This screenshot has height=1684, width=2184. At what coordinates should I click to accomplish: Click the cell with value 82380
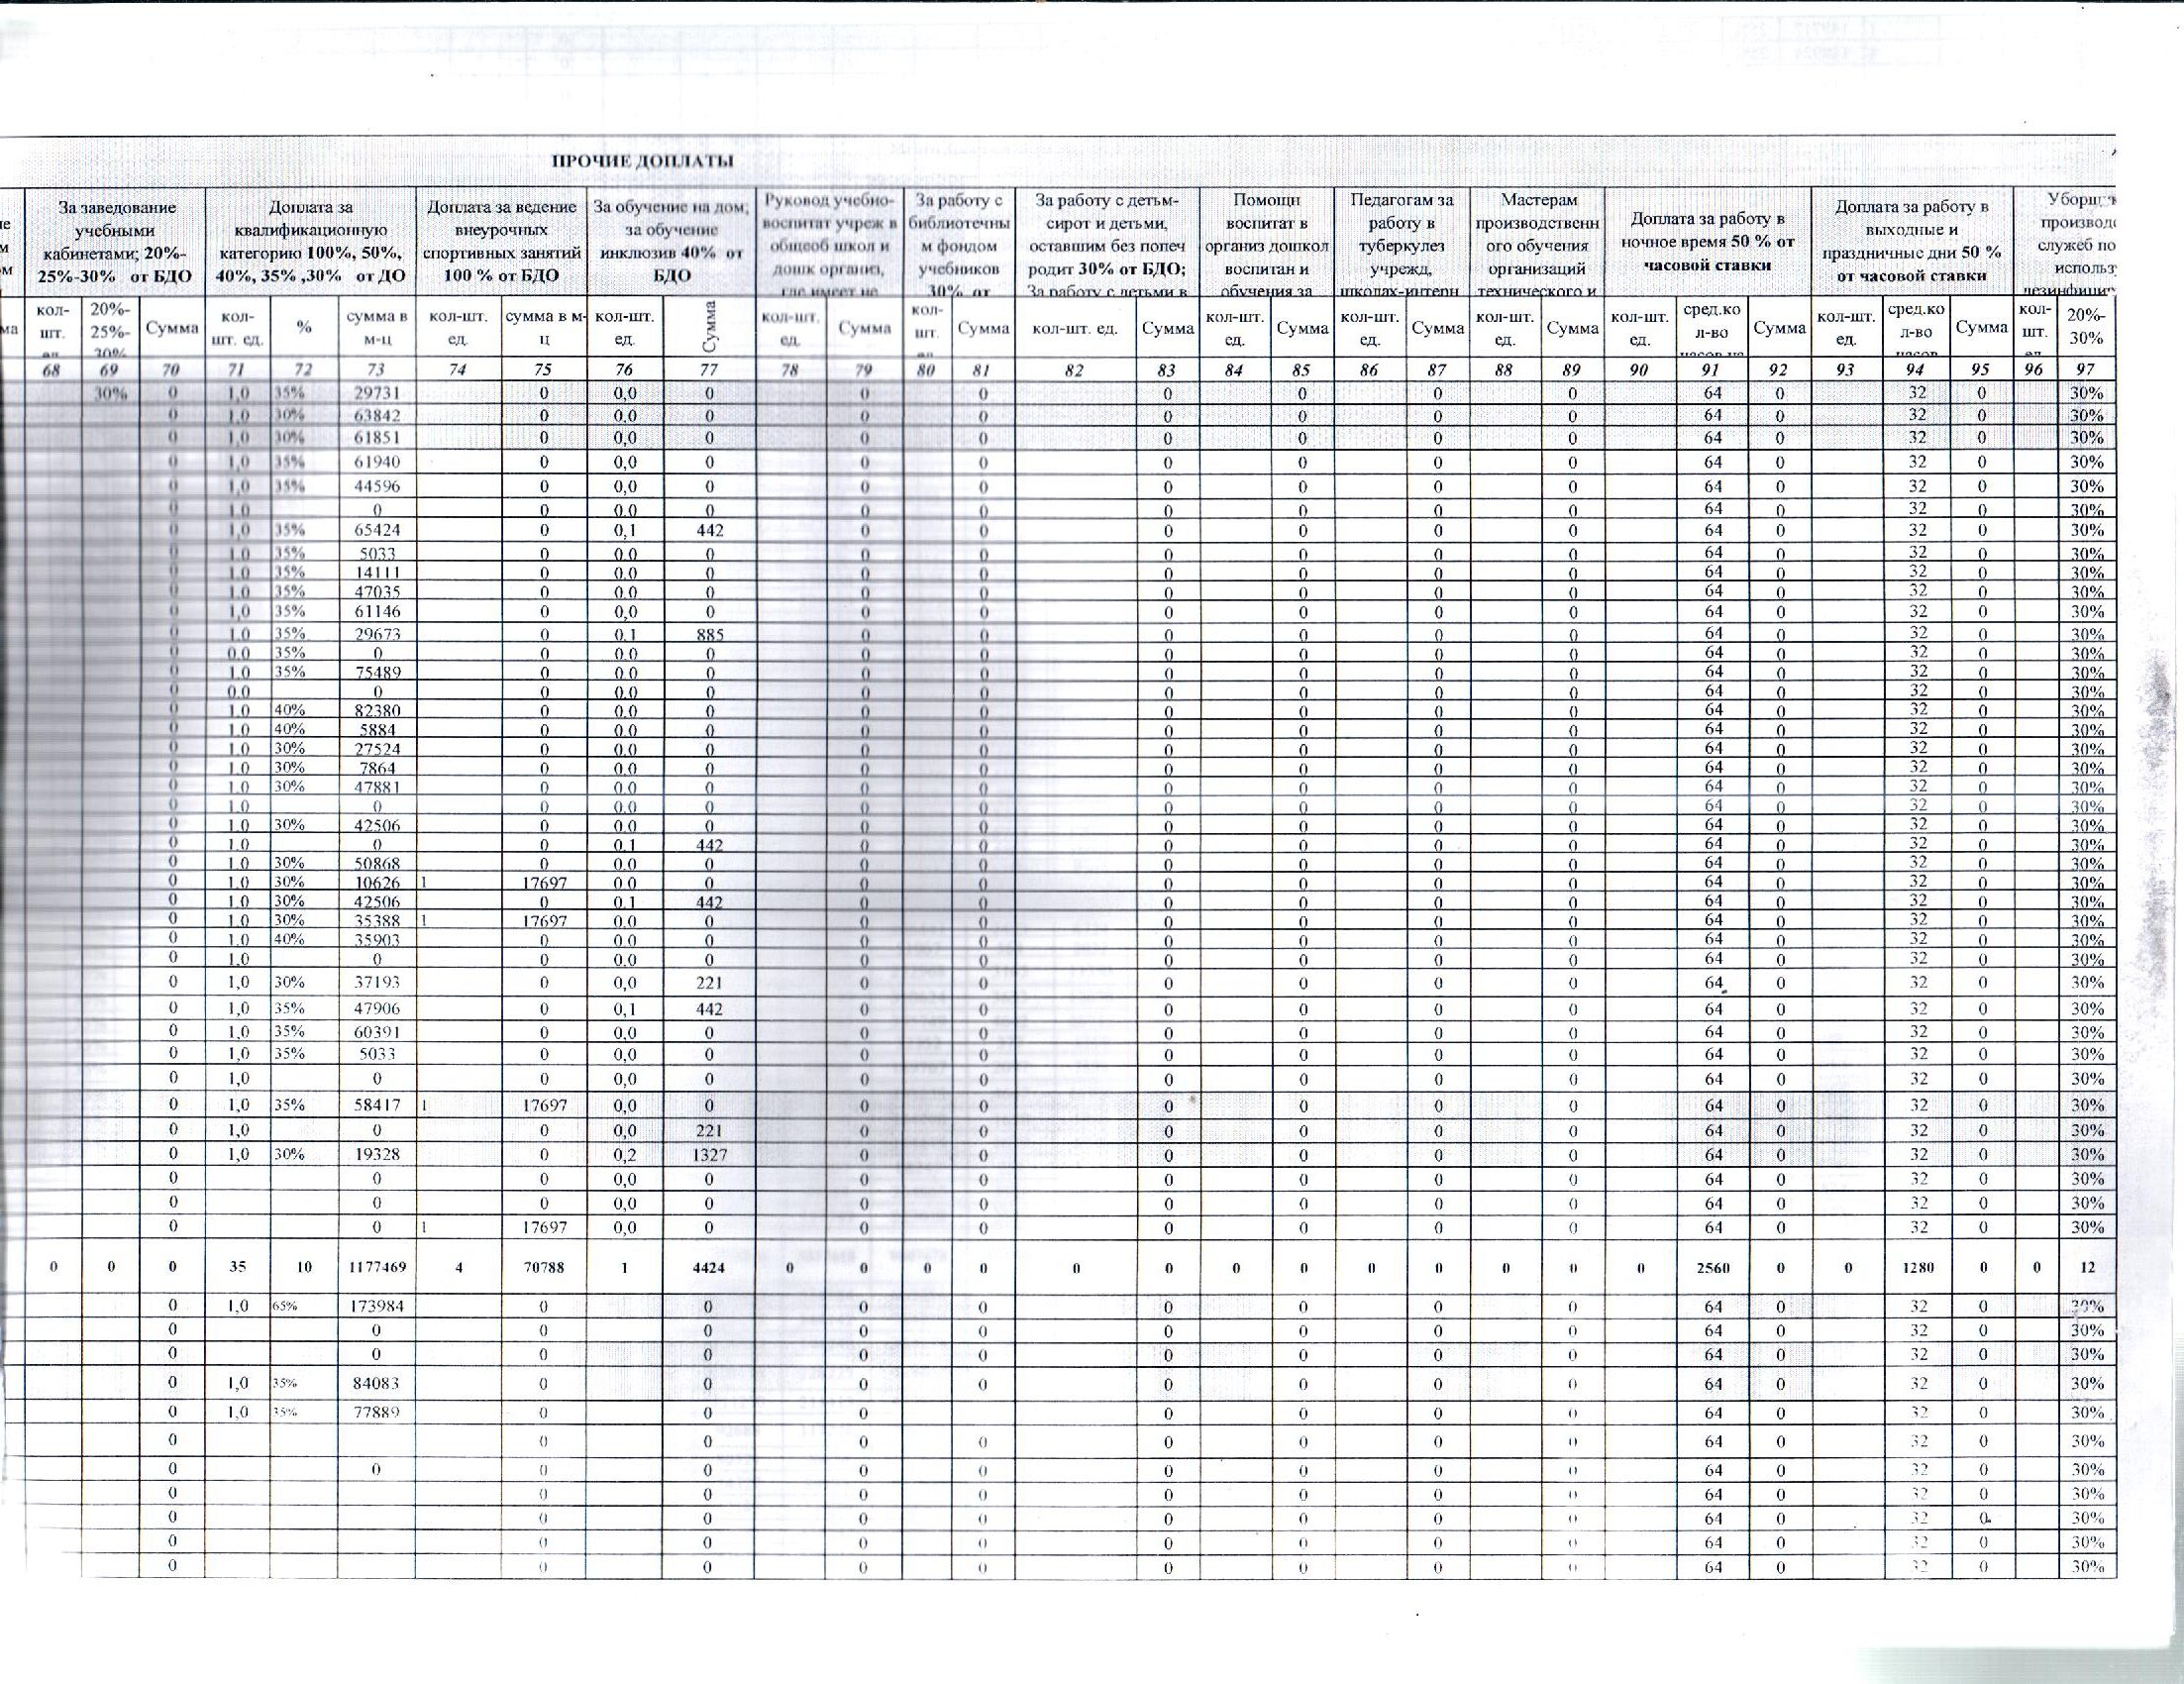(x=379, y=712)
